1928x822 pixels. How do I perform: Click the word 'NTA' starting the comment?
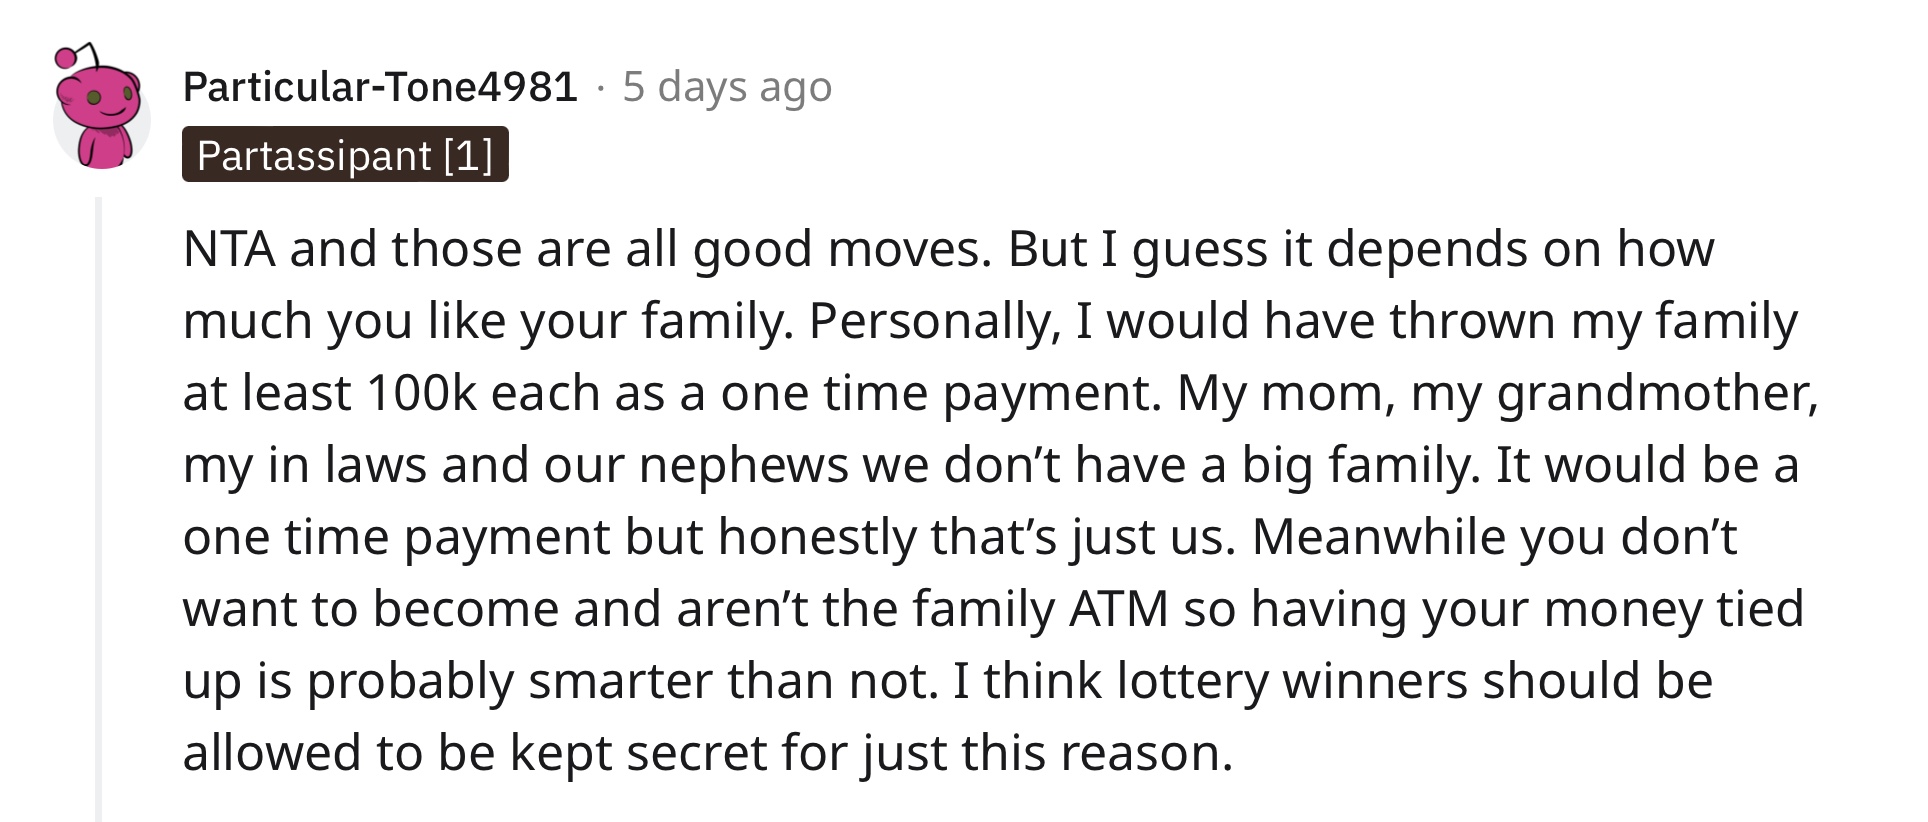pos(229,249)
